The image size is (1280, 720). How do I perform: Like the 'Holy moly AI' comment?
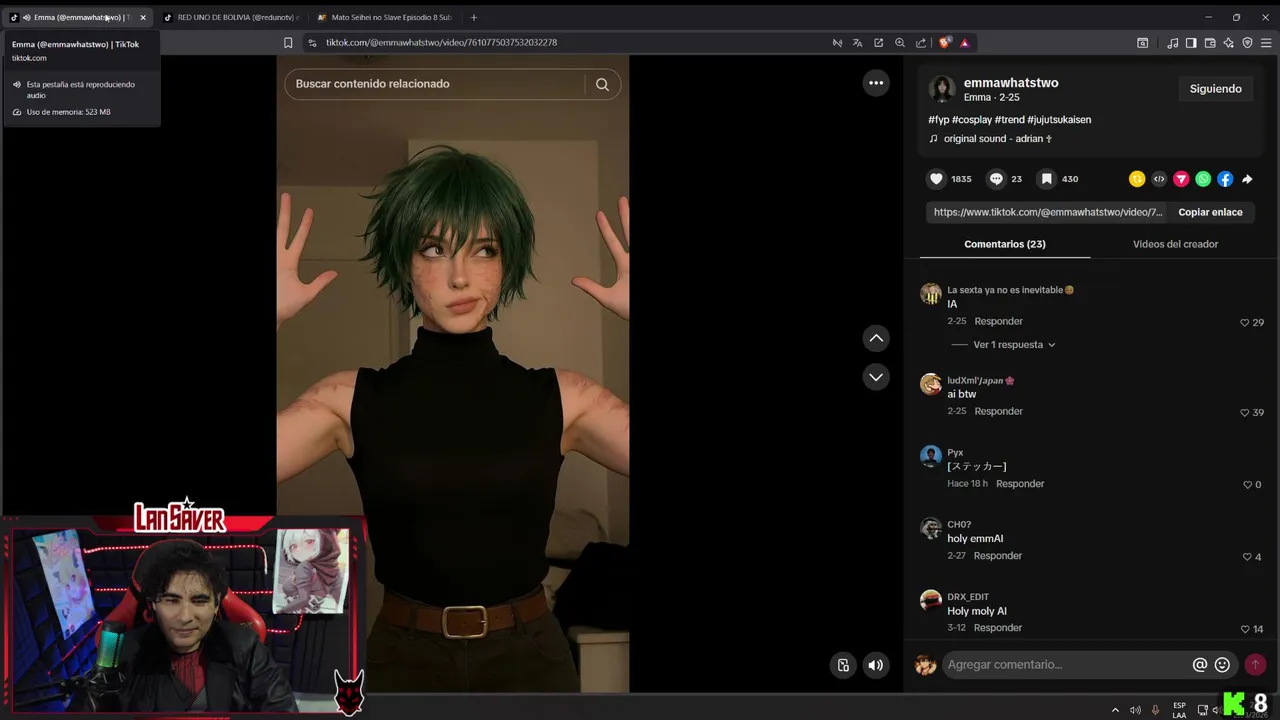coord(1245,628)
